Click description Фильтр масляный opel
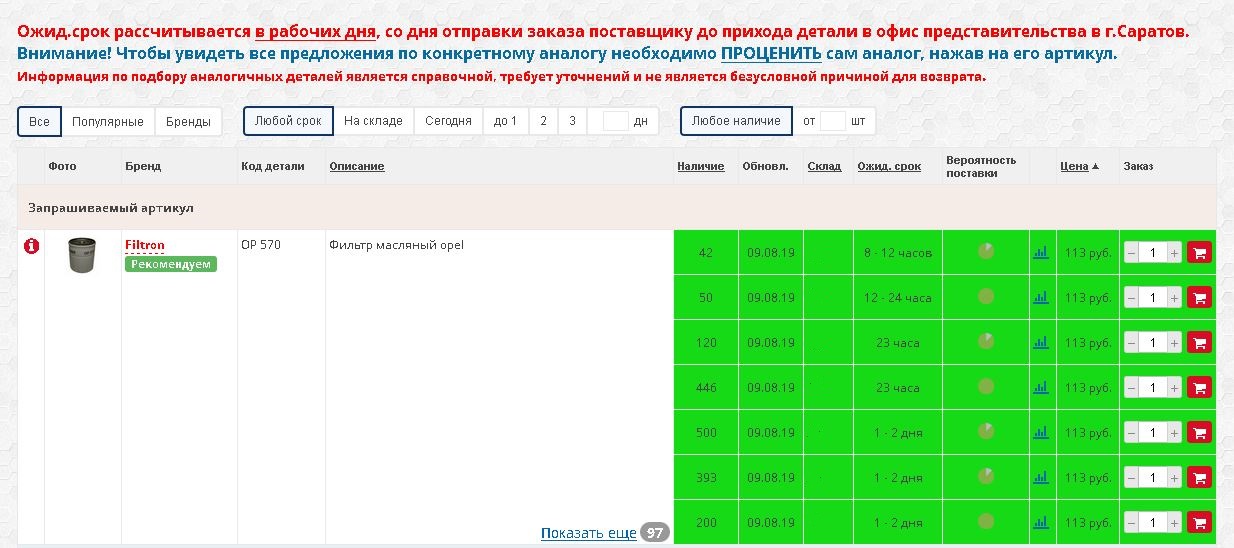This screenshot has width=1234, height=548. coord(396,245)
